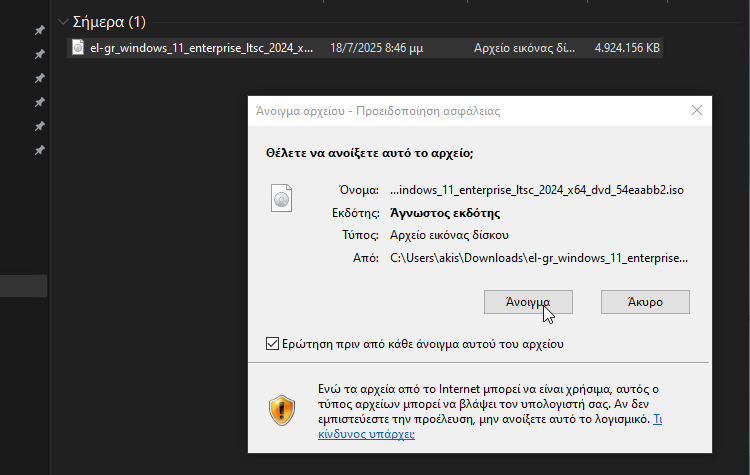Screen dimensions: 750x475
Task: Click the file name ending 54eaabb2.iso
Action: 537,190
